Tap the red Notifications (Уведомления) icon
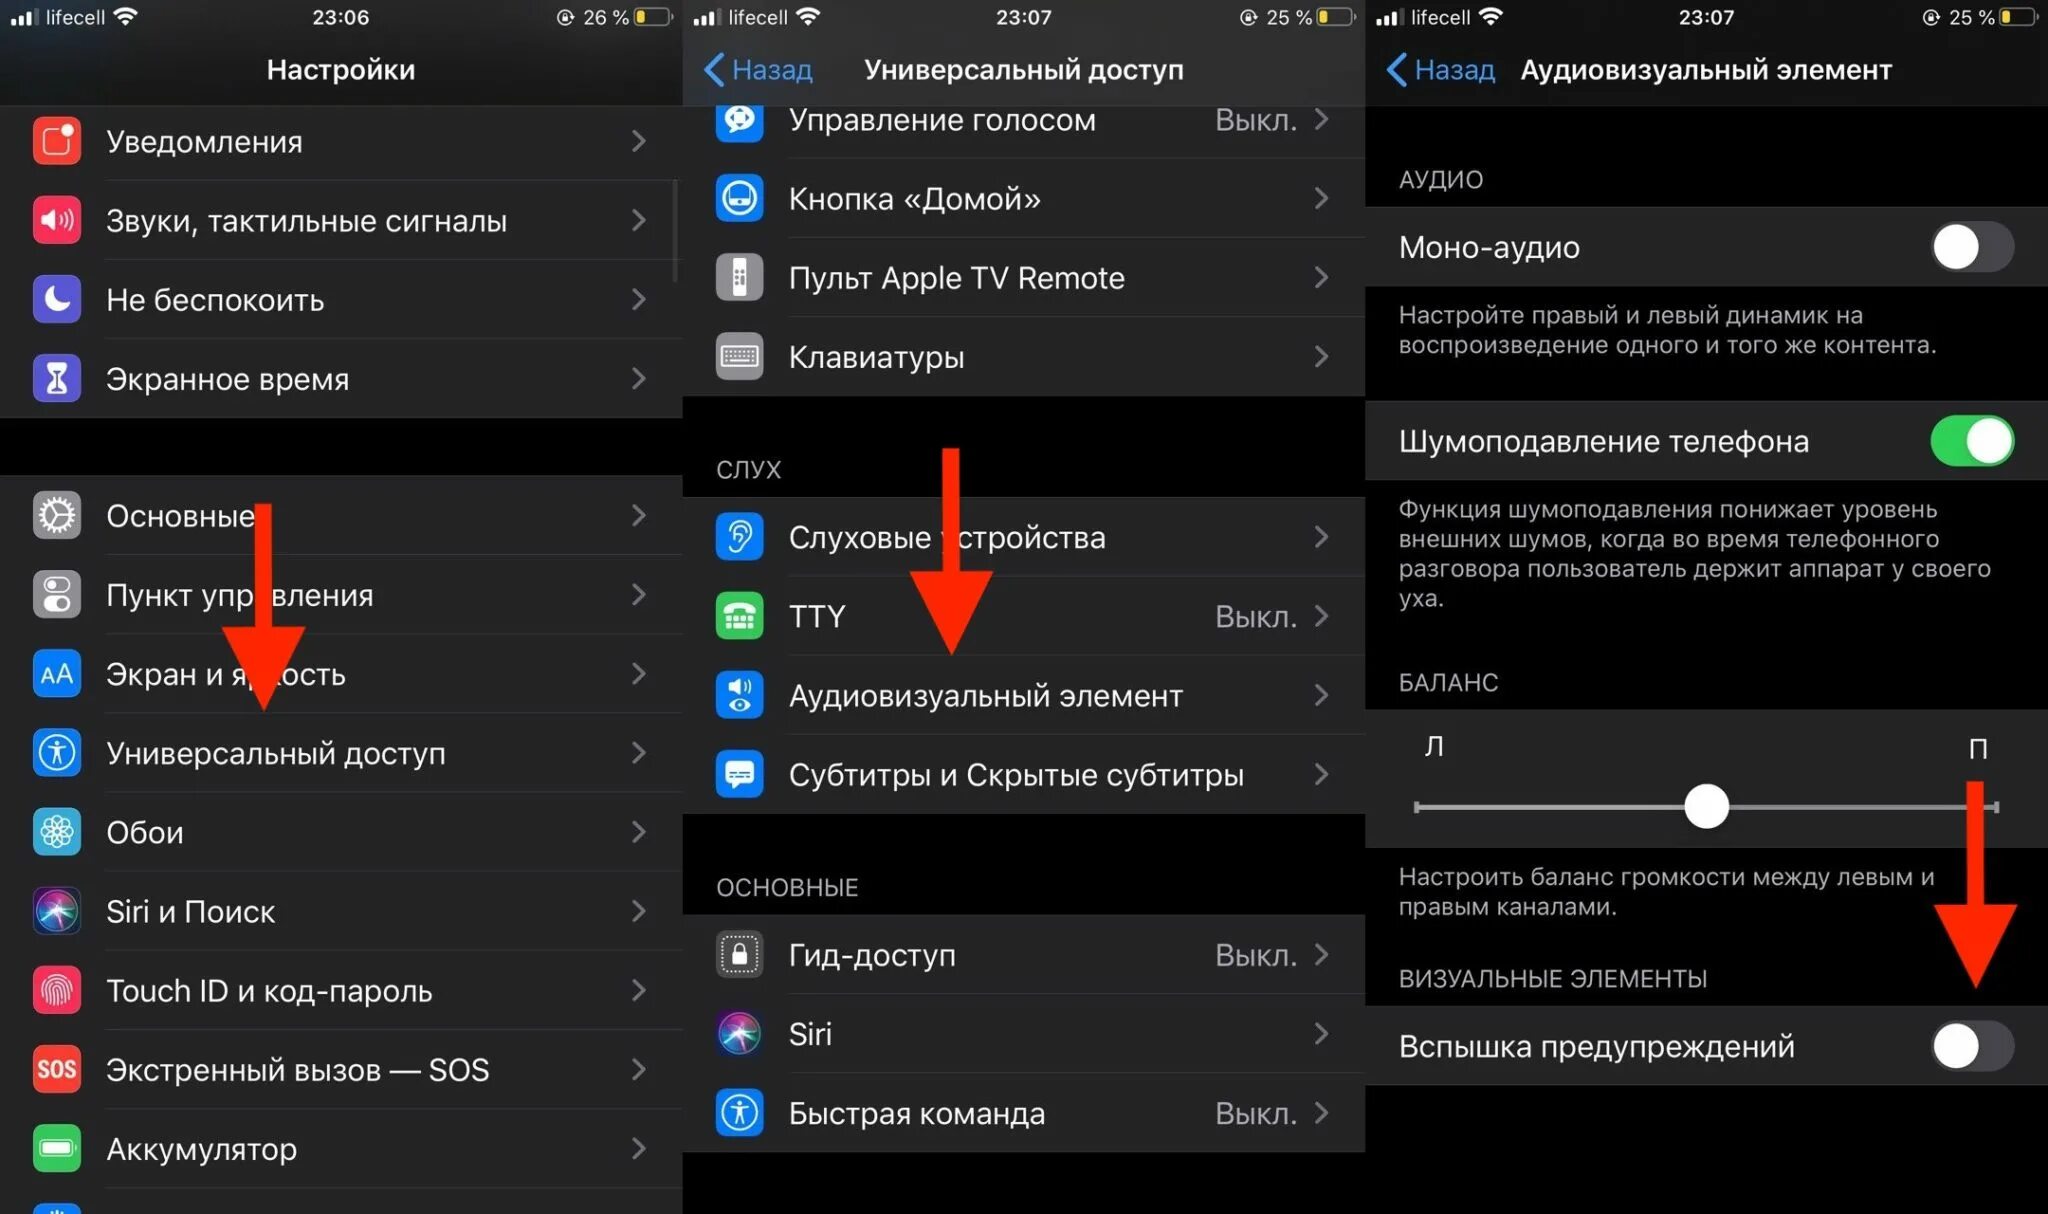Viewport: 2048px width, 1214px height. tap(56, 141)
